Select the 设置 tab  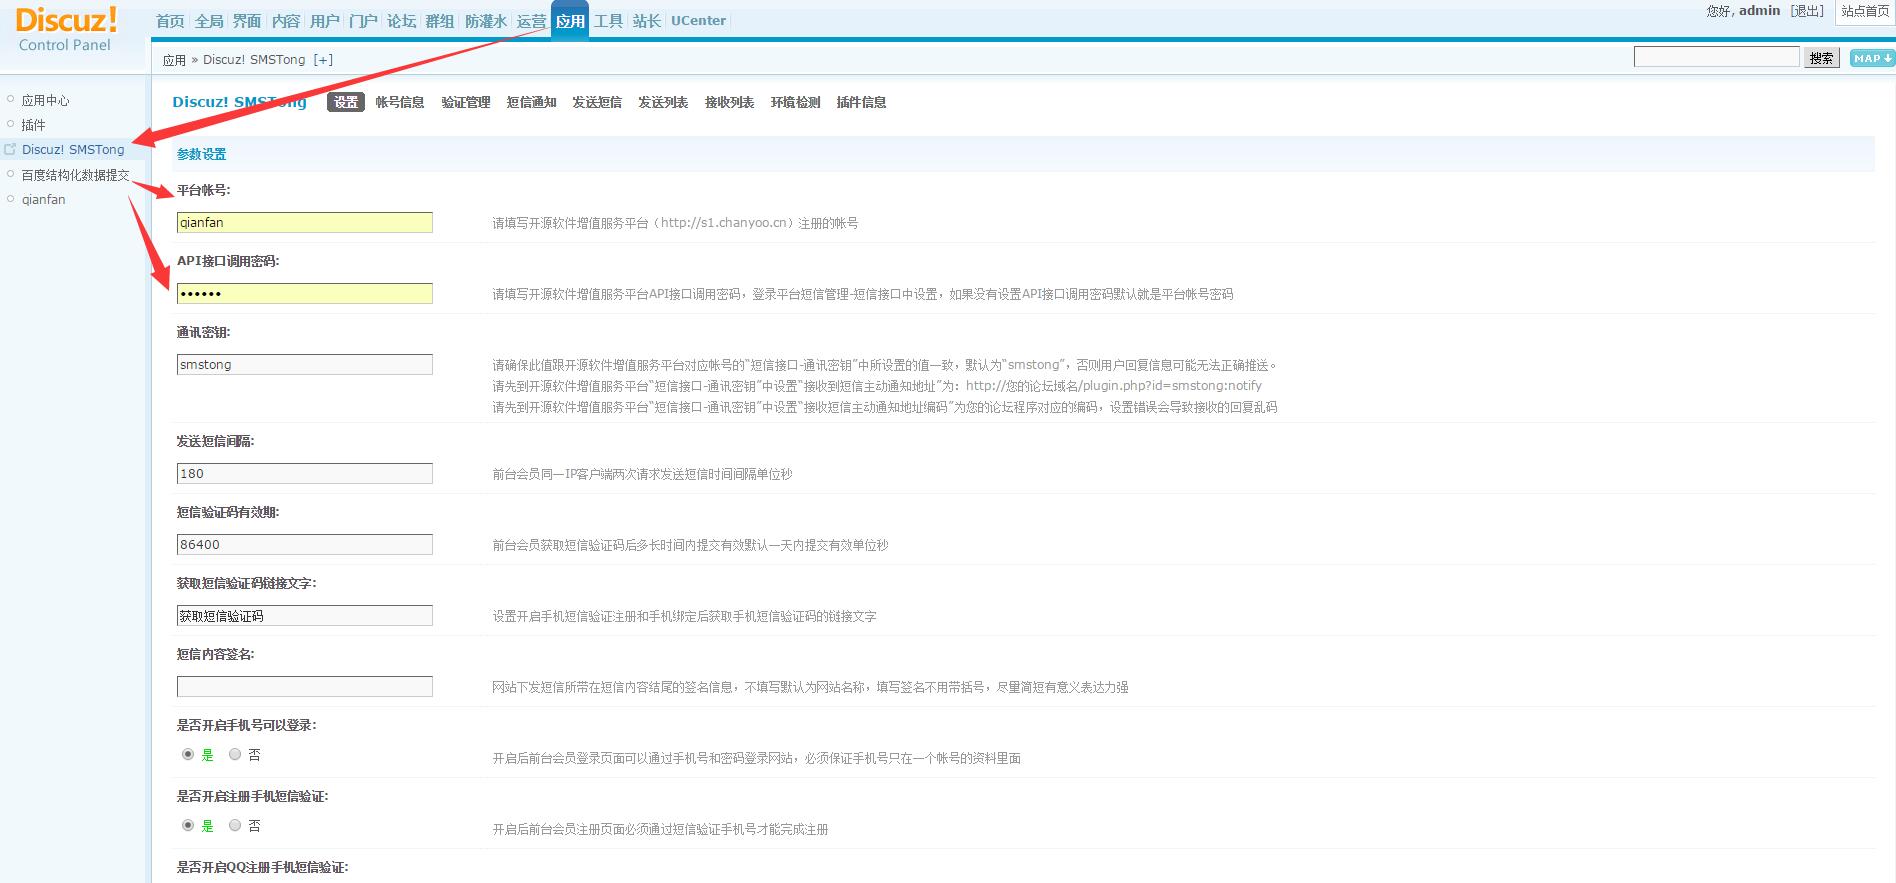pyautogui.click(x=346, y=102)
